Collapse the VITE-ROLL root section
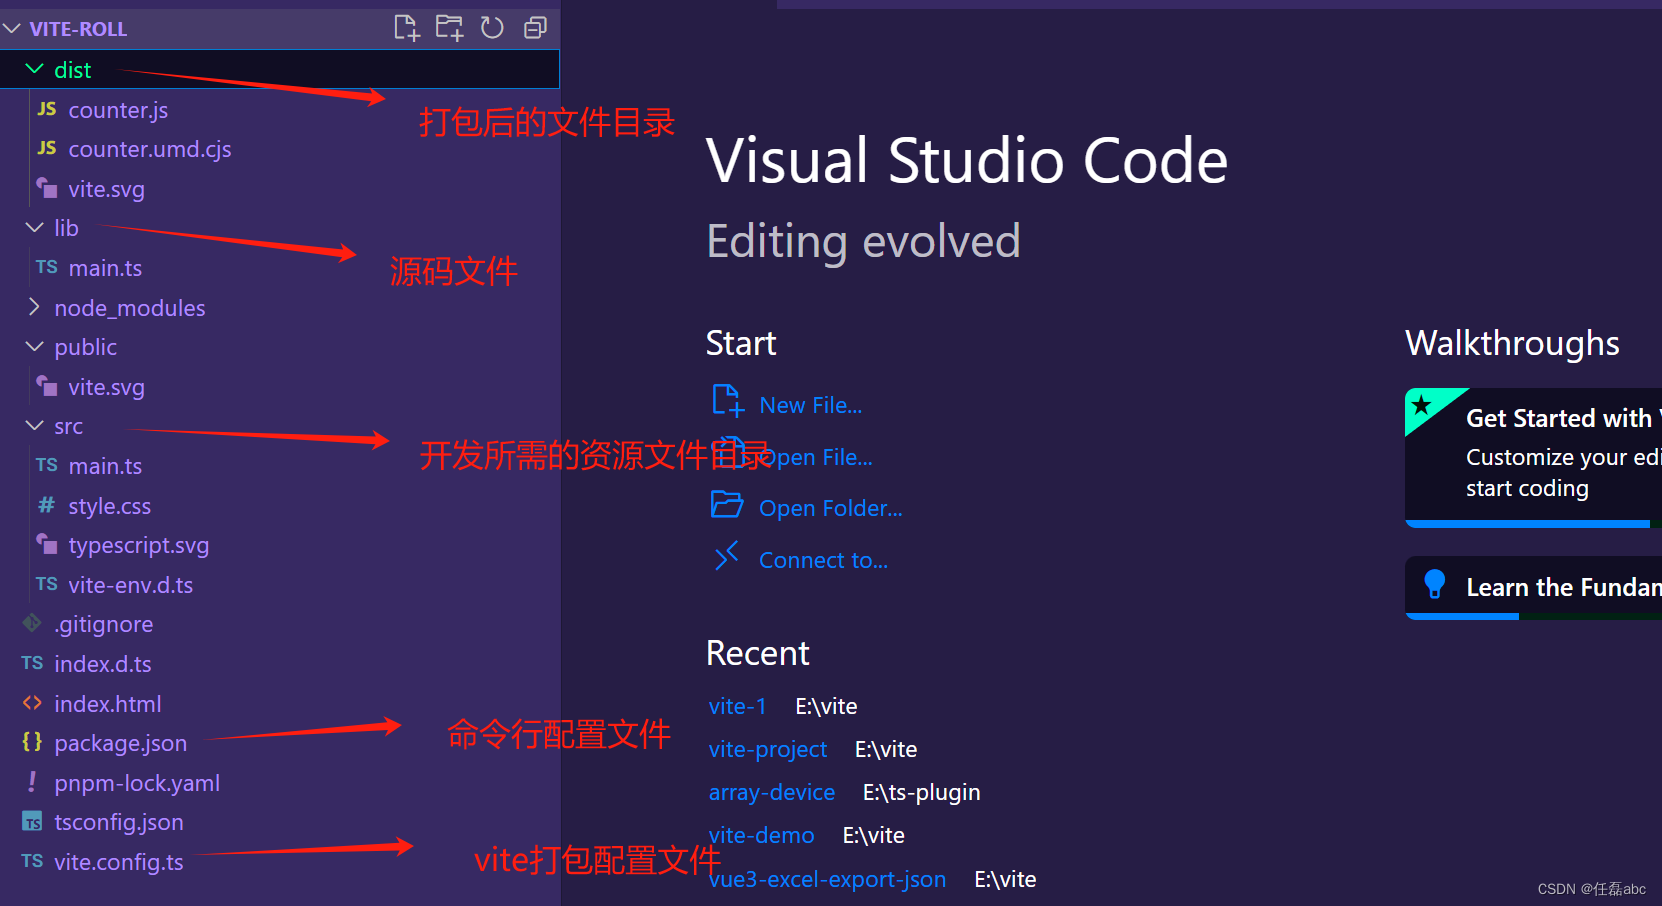Image resolution: width=1662 pixels, height=906 pixels. [x=12, y=29]
